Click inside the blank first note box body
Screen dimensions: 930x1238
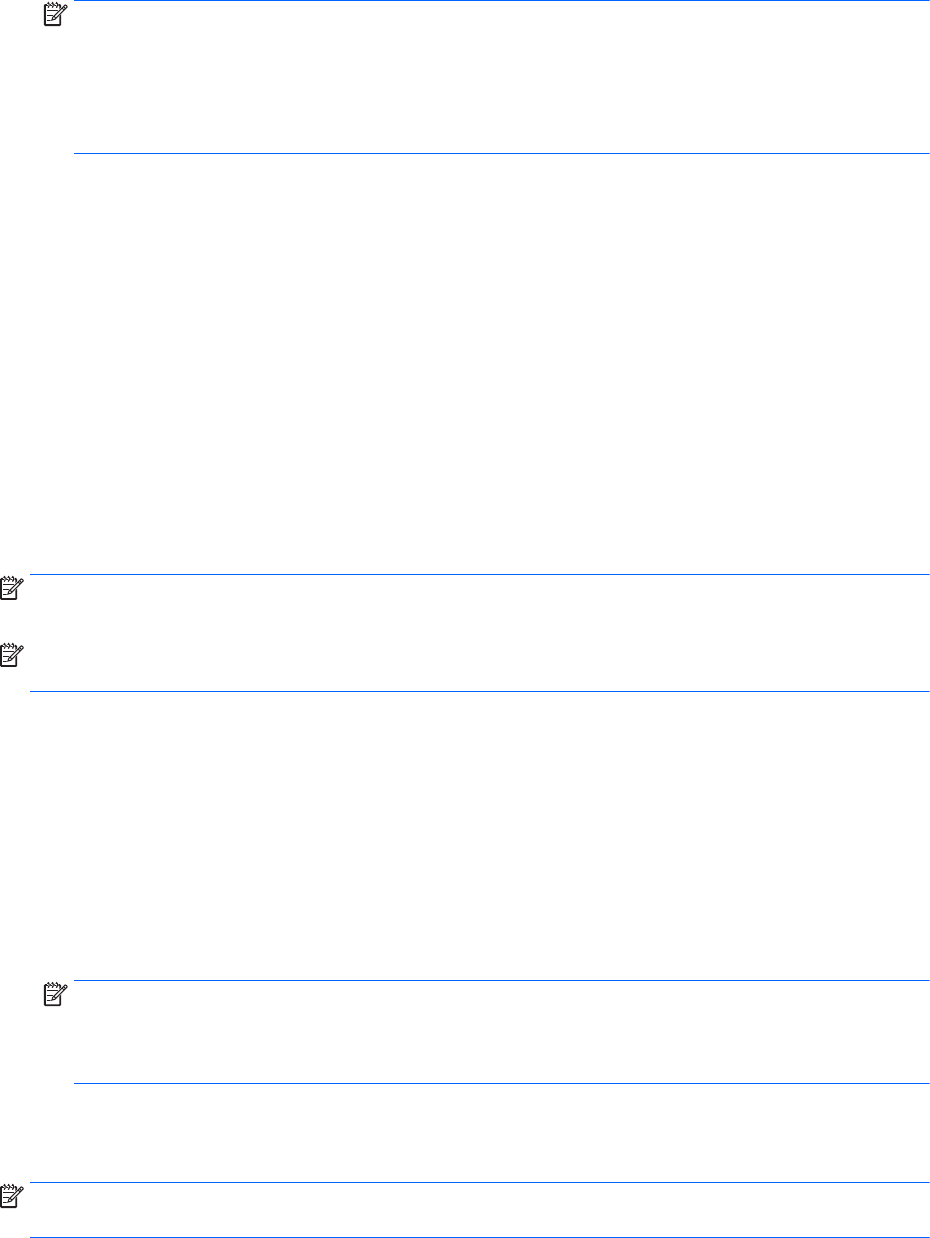coord(500,78)
